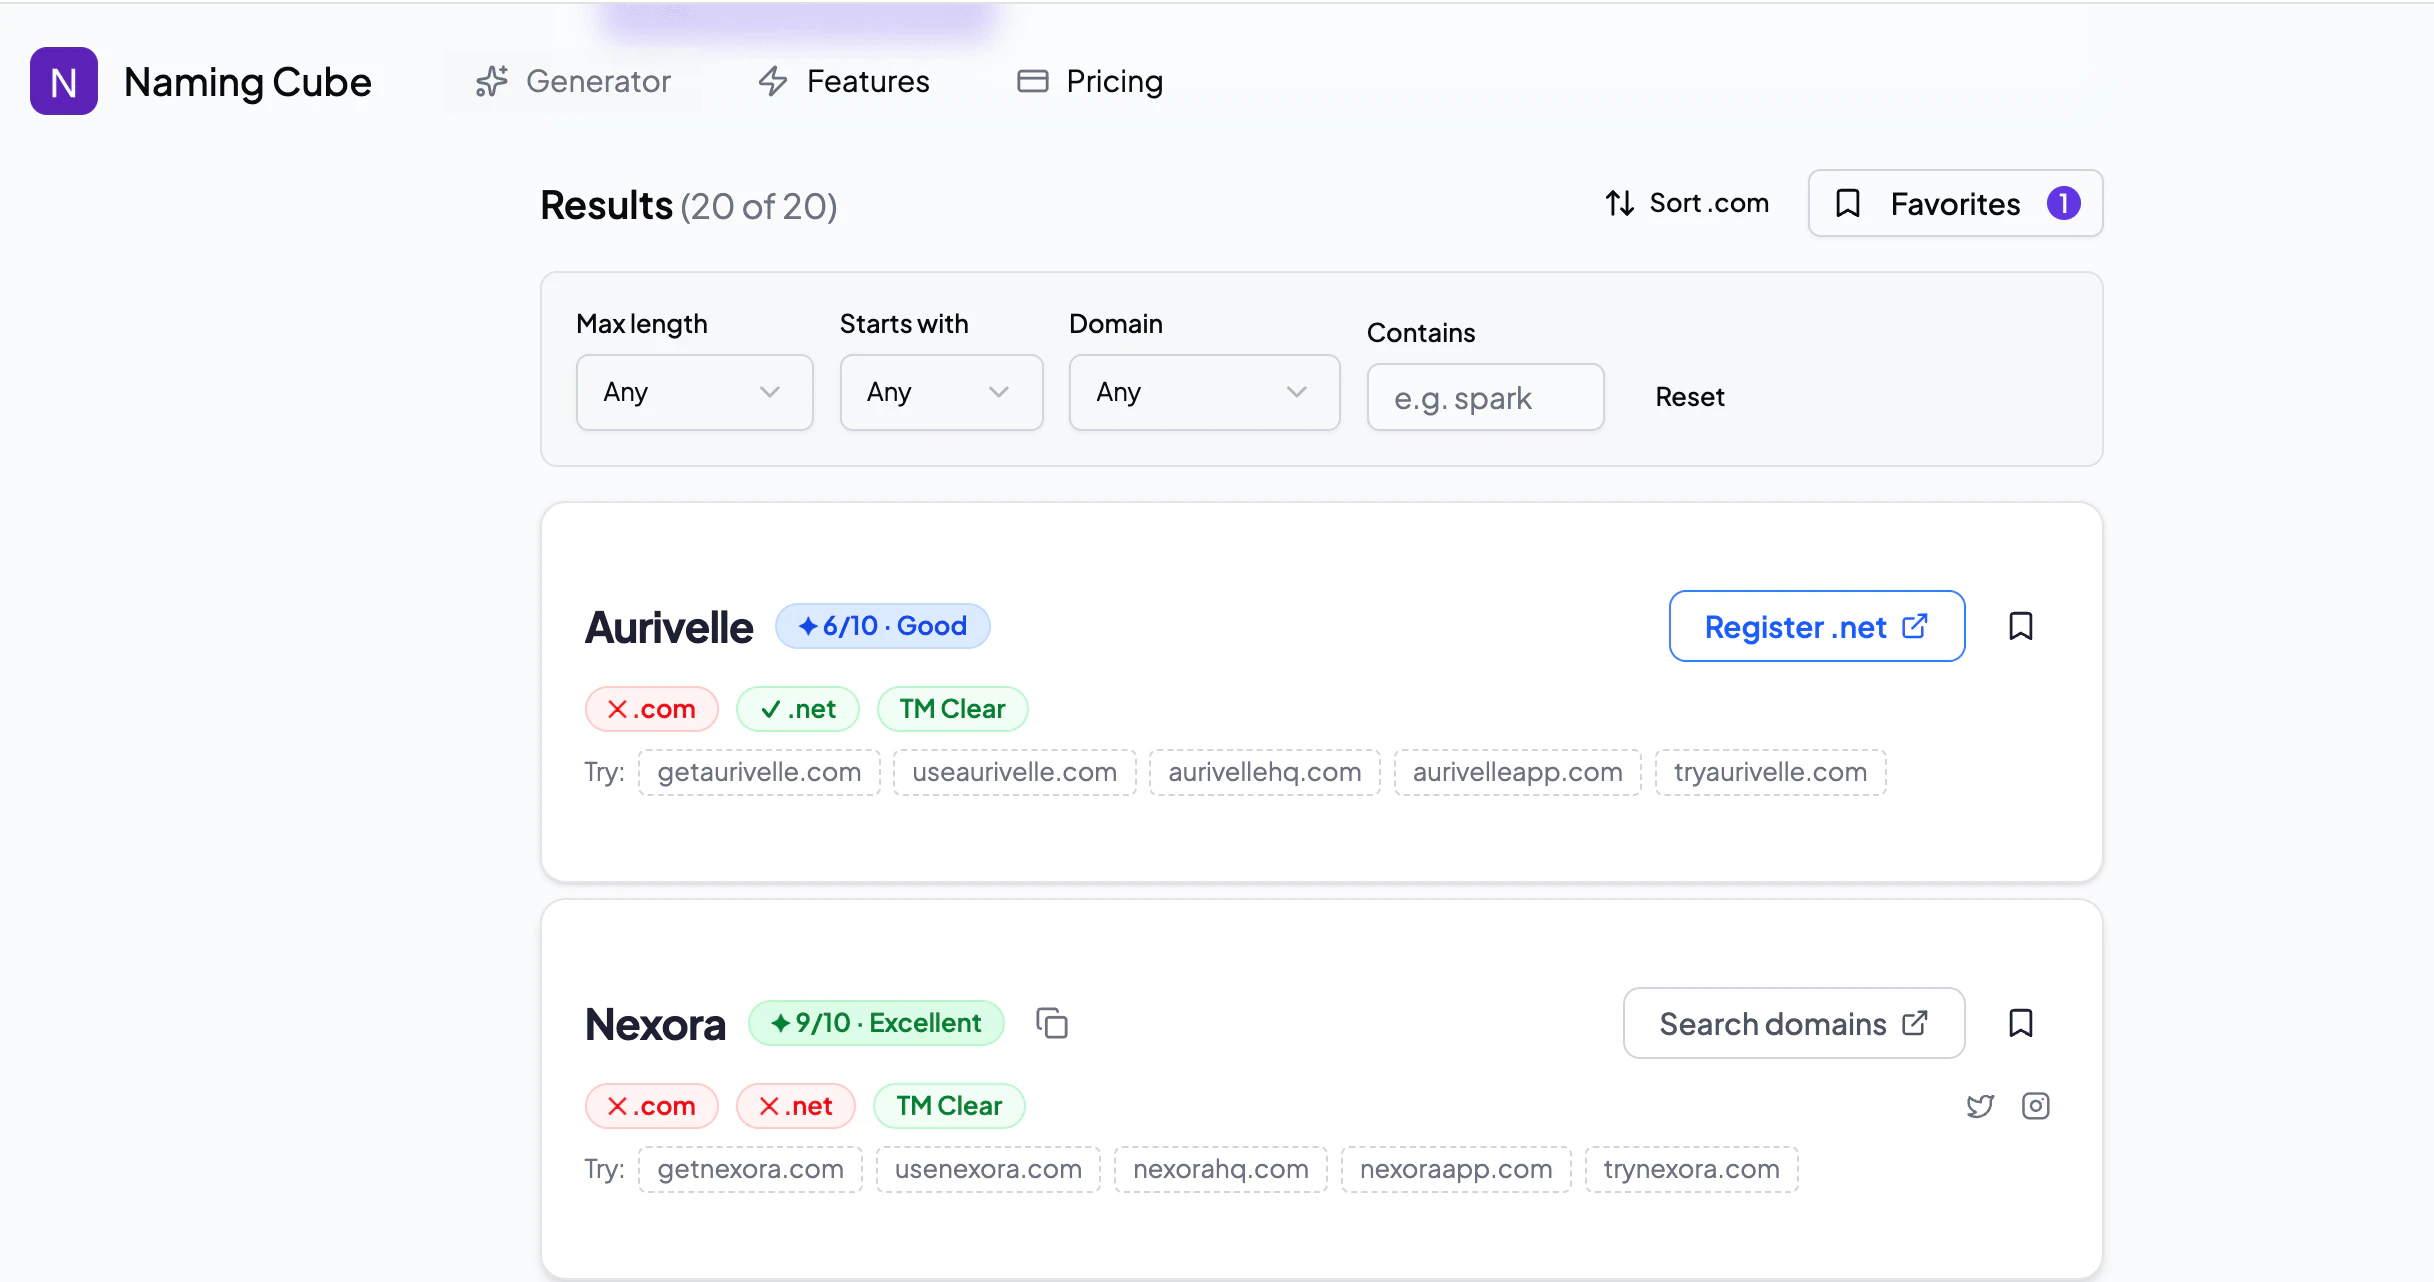The width and height of the screenshot is (2434, 1282).
Task: Expand the Domain filter dropdown
Action: tap(1204, 392)
